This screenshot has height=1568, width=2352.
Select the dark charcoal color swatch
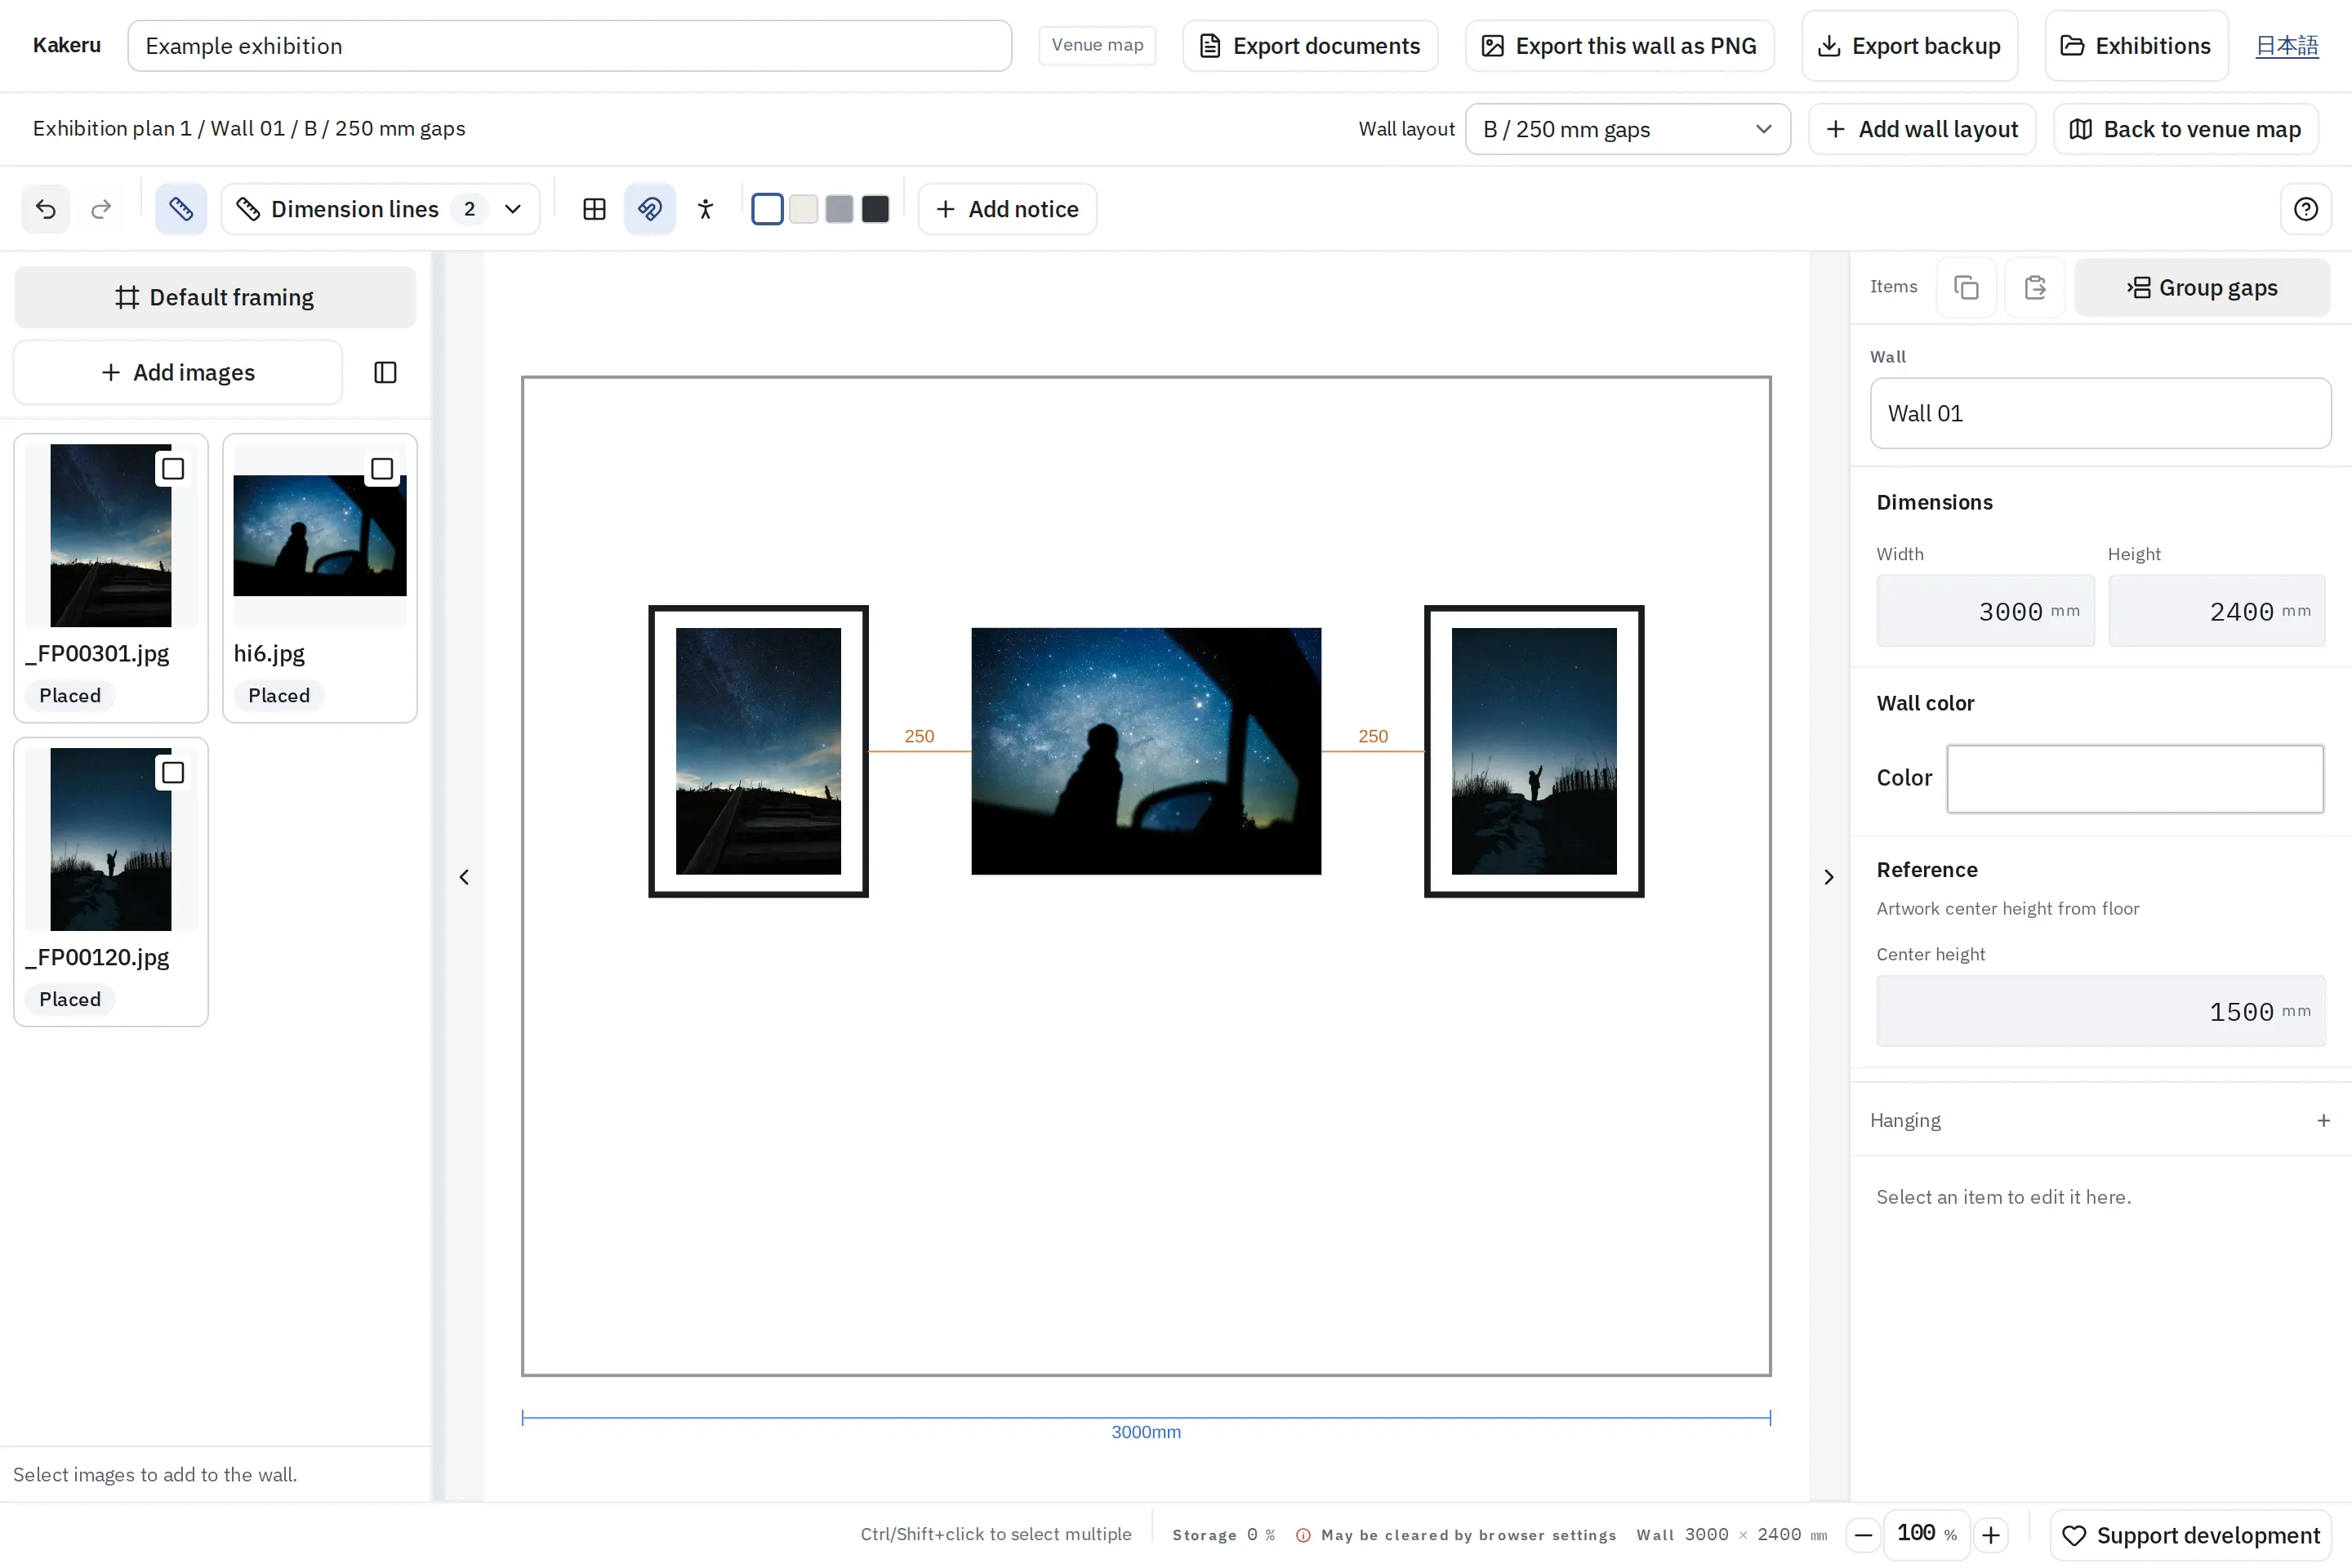pyautogui.click(x=875, y=209)
